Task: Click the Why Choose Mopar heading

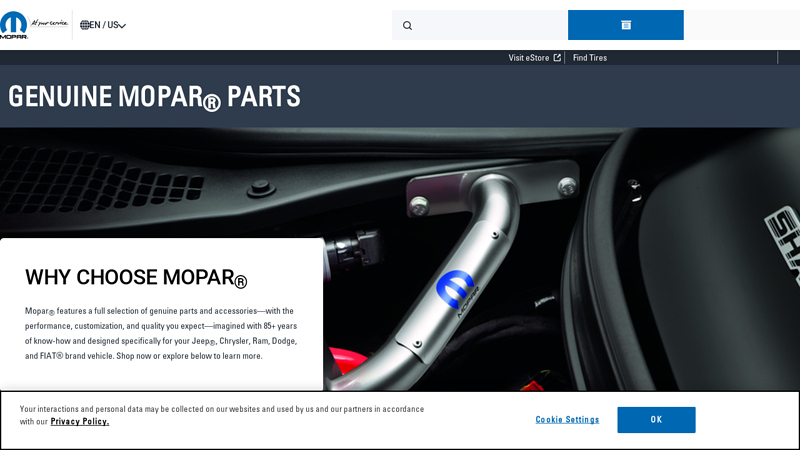Action: [x=136, y=278]
